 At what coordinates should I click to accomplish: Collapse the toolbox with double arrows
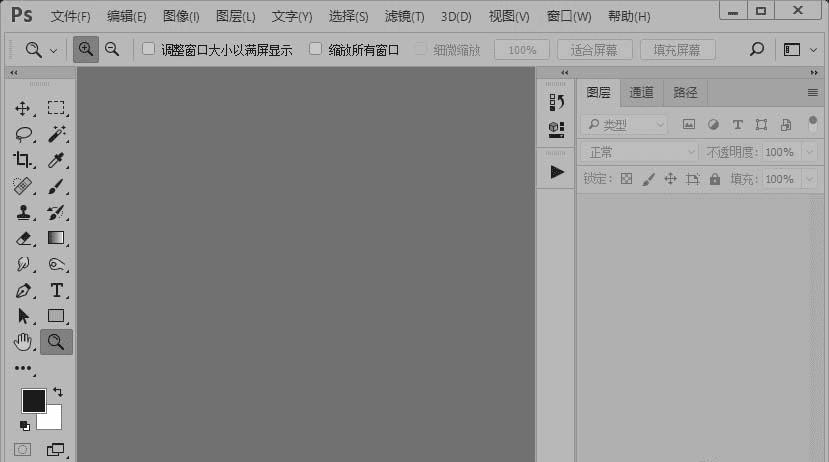tap(14, 72)
